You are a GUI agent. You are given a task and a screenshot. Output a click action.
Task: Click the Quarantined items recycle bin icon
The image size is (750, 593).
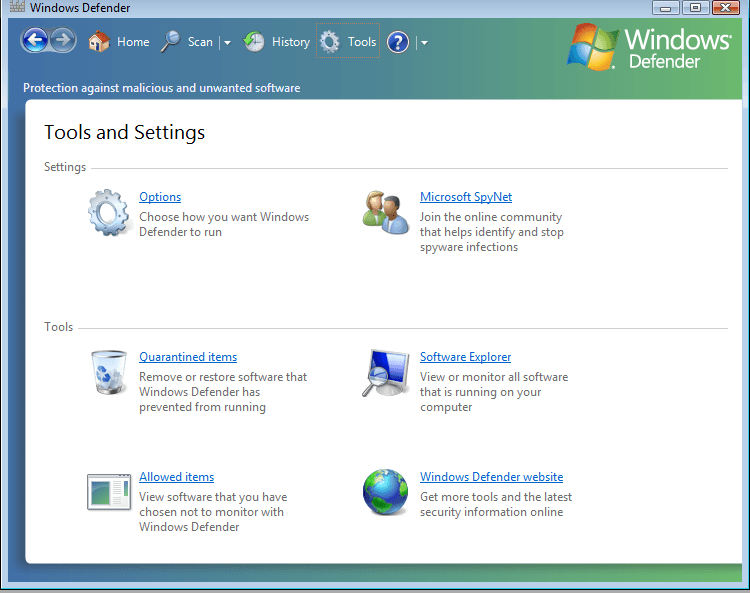pos(109,373)
